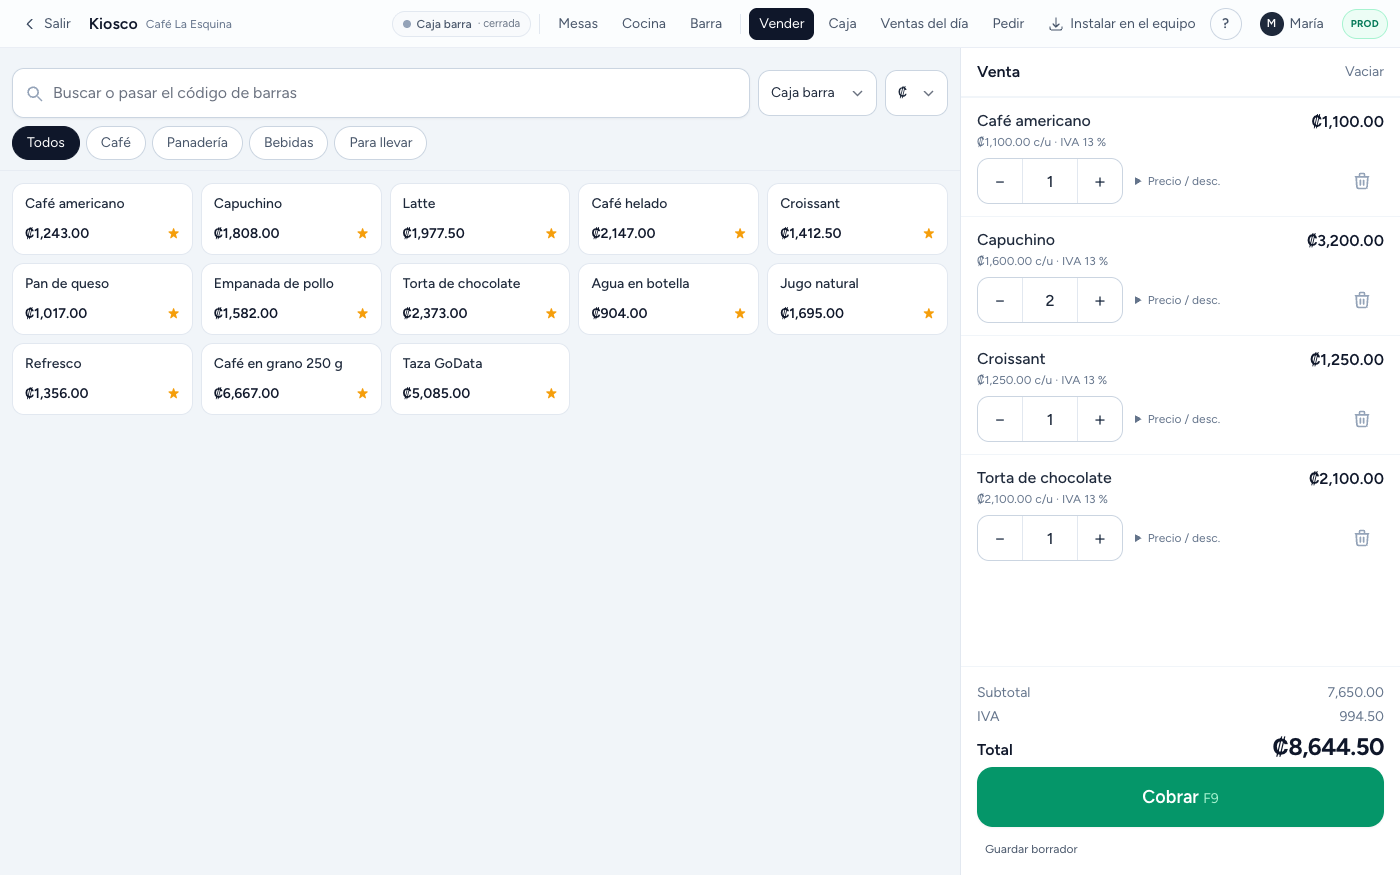Expand Precio / desc. for Café americano

(x=1177, y=181)
